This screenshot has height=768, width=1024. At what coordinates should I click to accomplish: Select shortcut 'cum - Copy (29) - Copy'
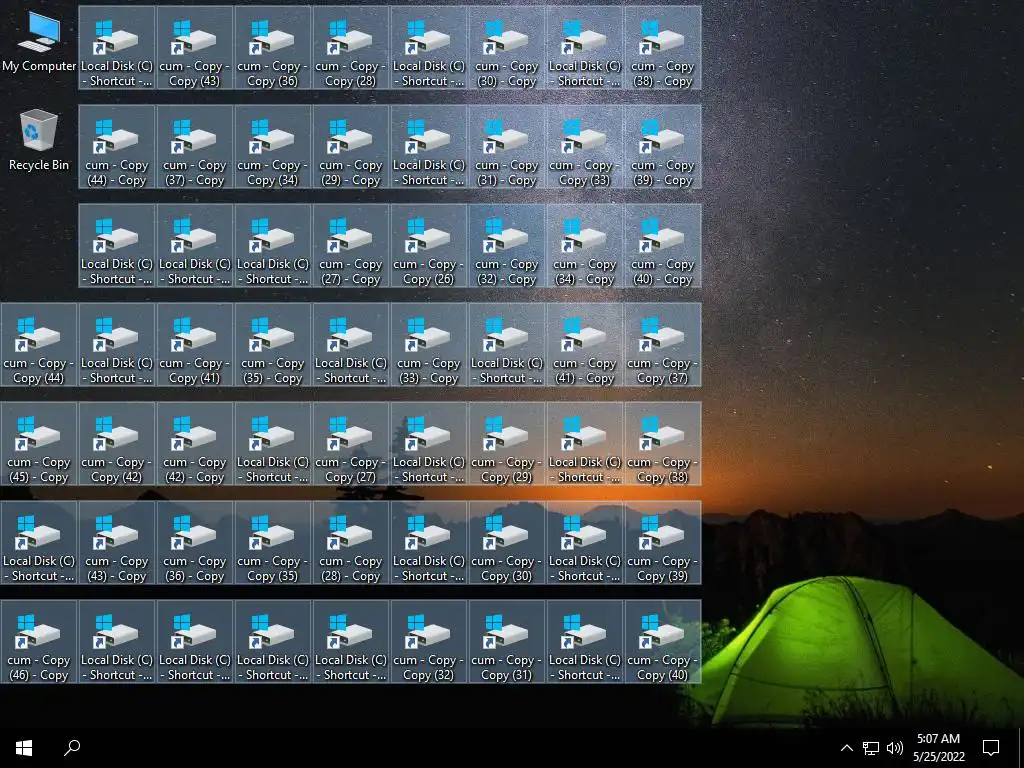point(351,147)
